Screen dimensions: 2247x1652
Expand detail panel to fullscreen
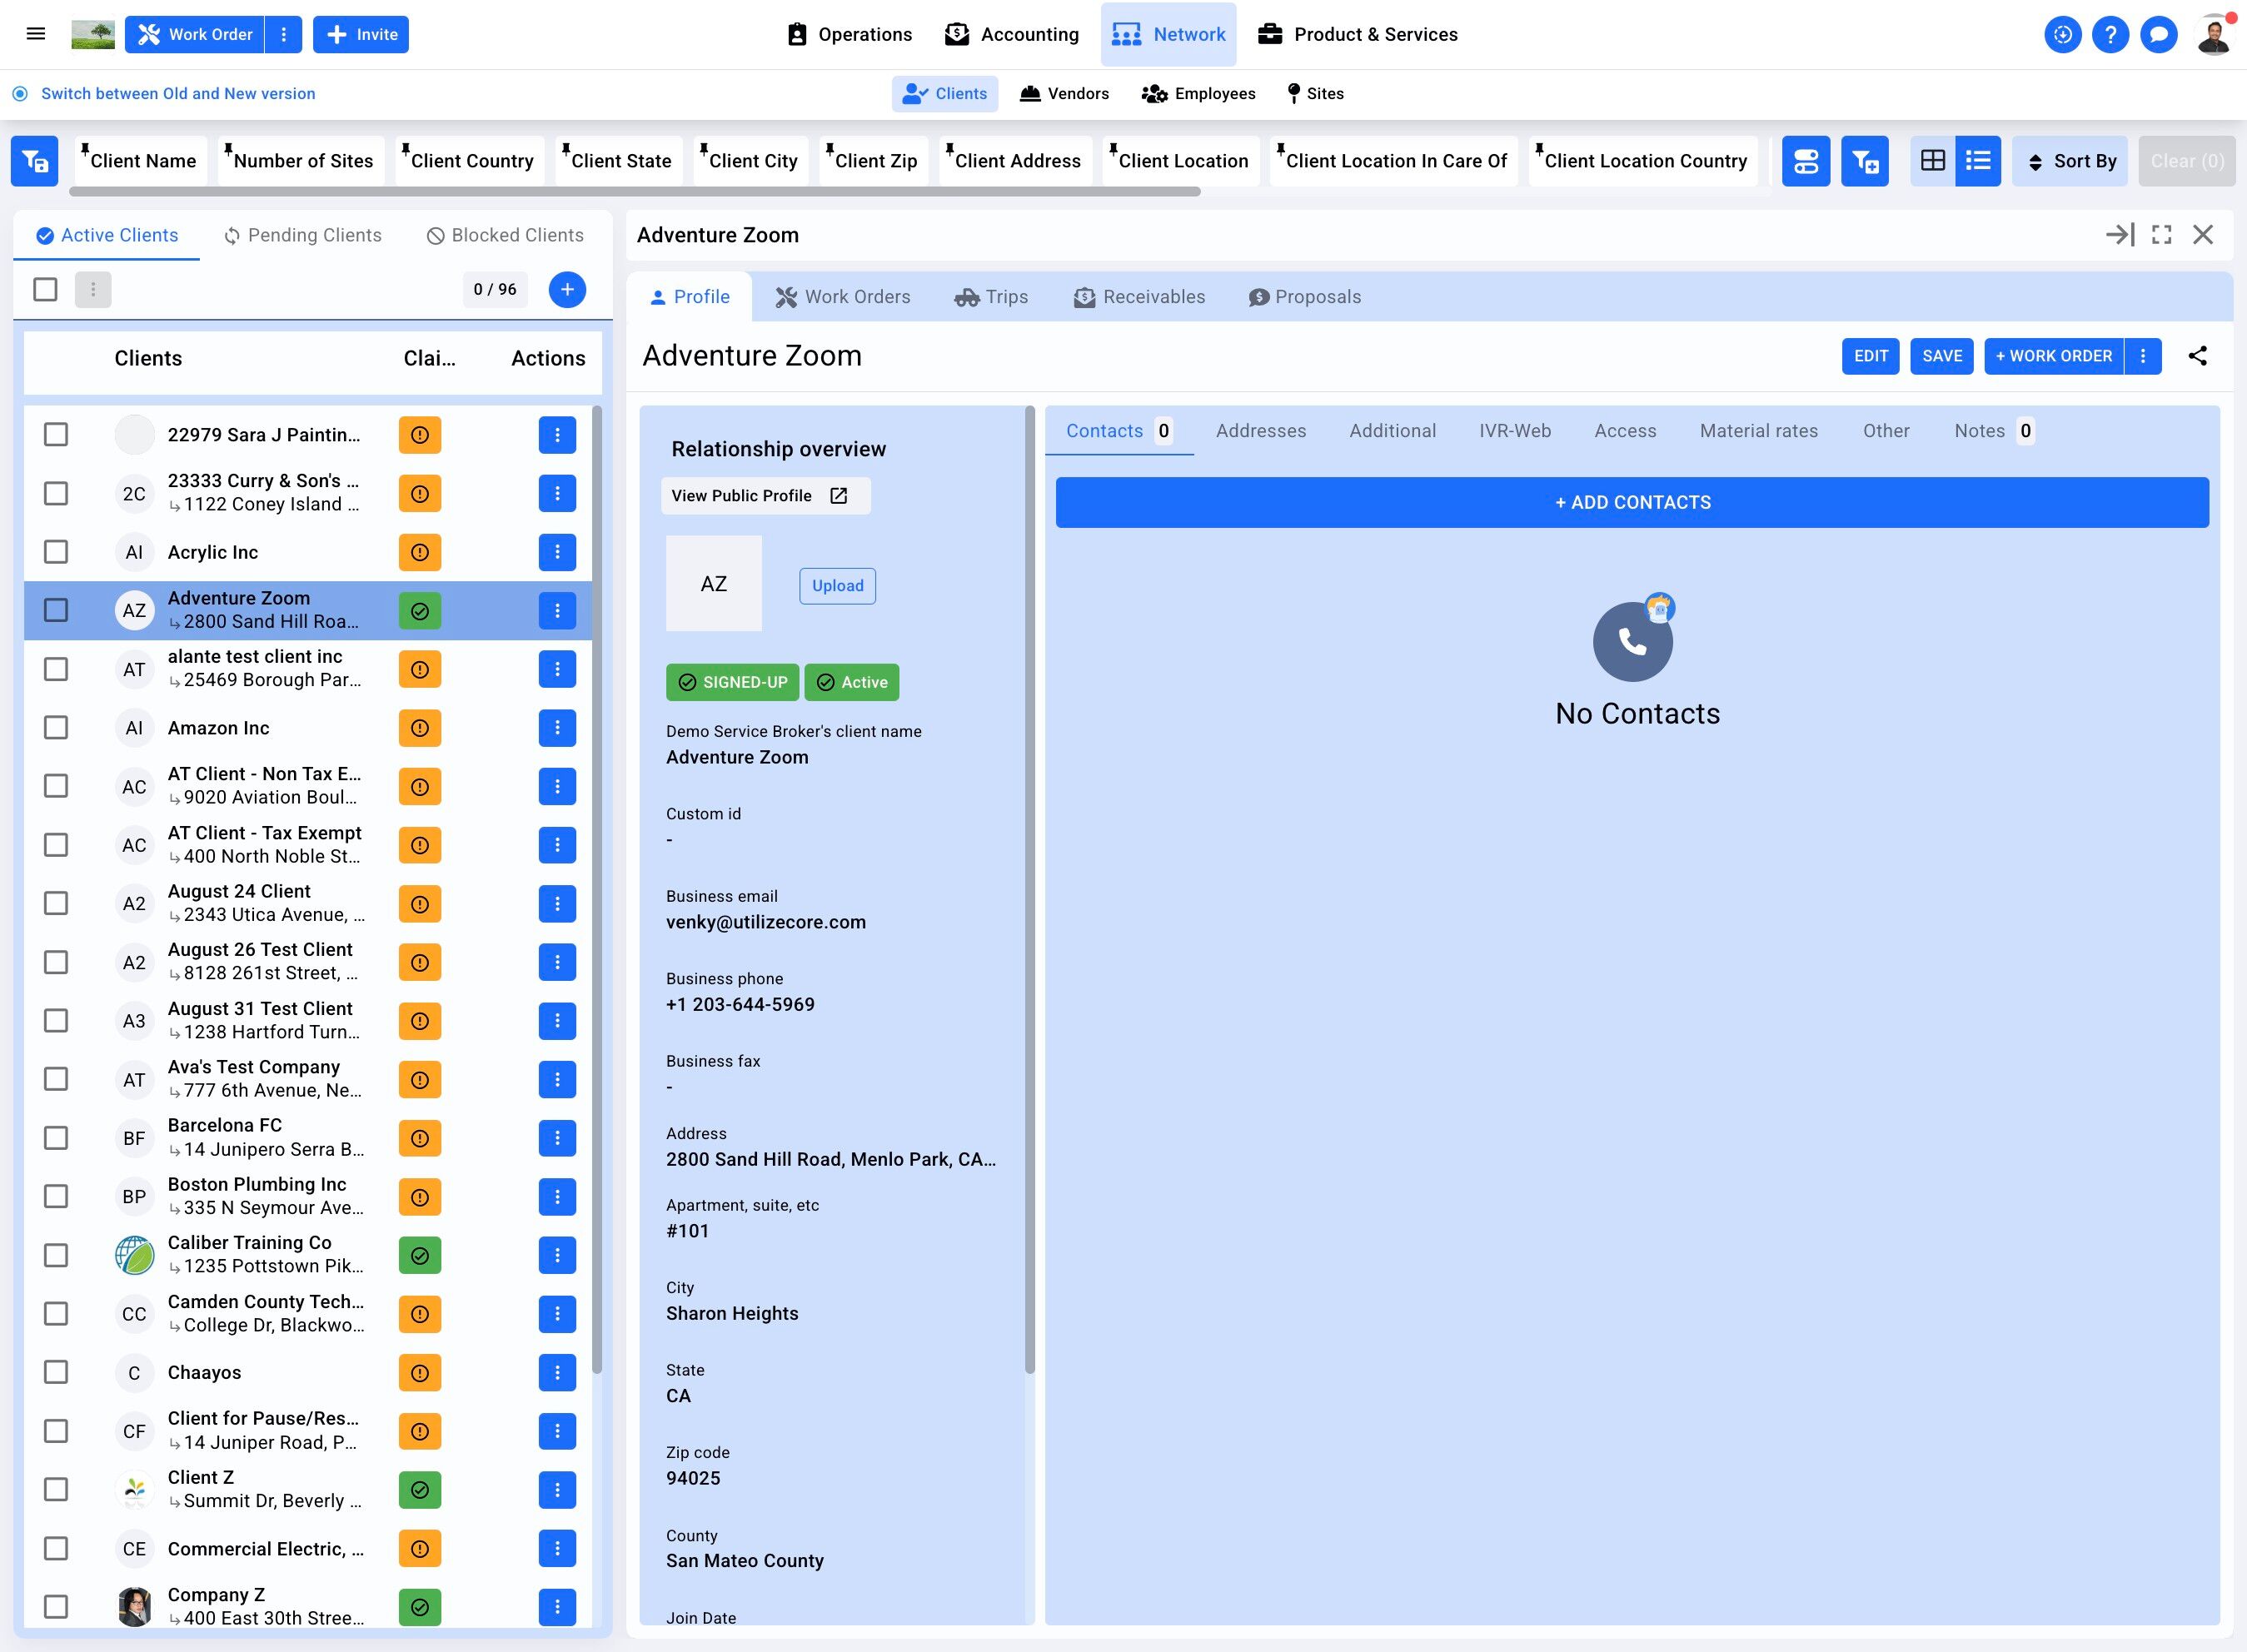pyautogui.click(x=2161, y=235)
